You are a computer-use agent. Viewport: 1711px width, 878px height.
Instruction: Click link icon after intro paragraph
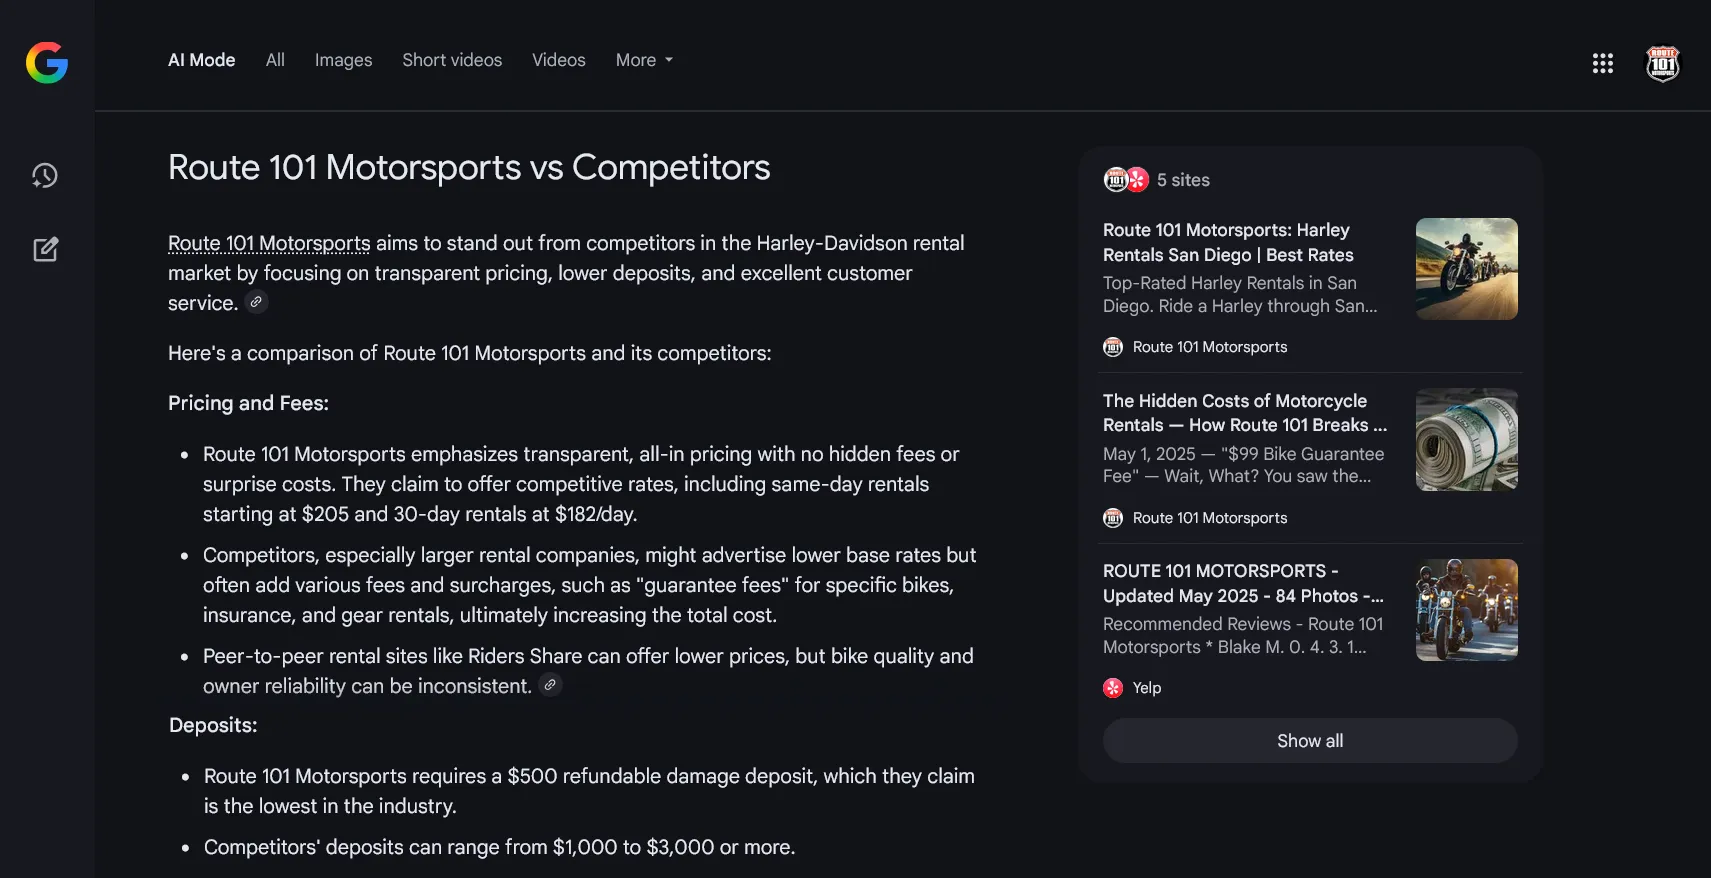[x=257, y=302]
